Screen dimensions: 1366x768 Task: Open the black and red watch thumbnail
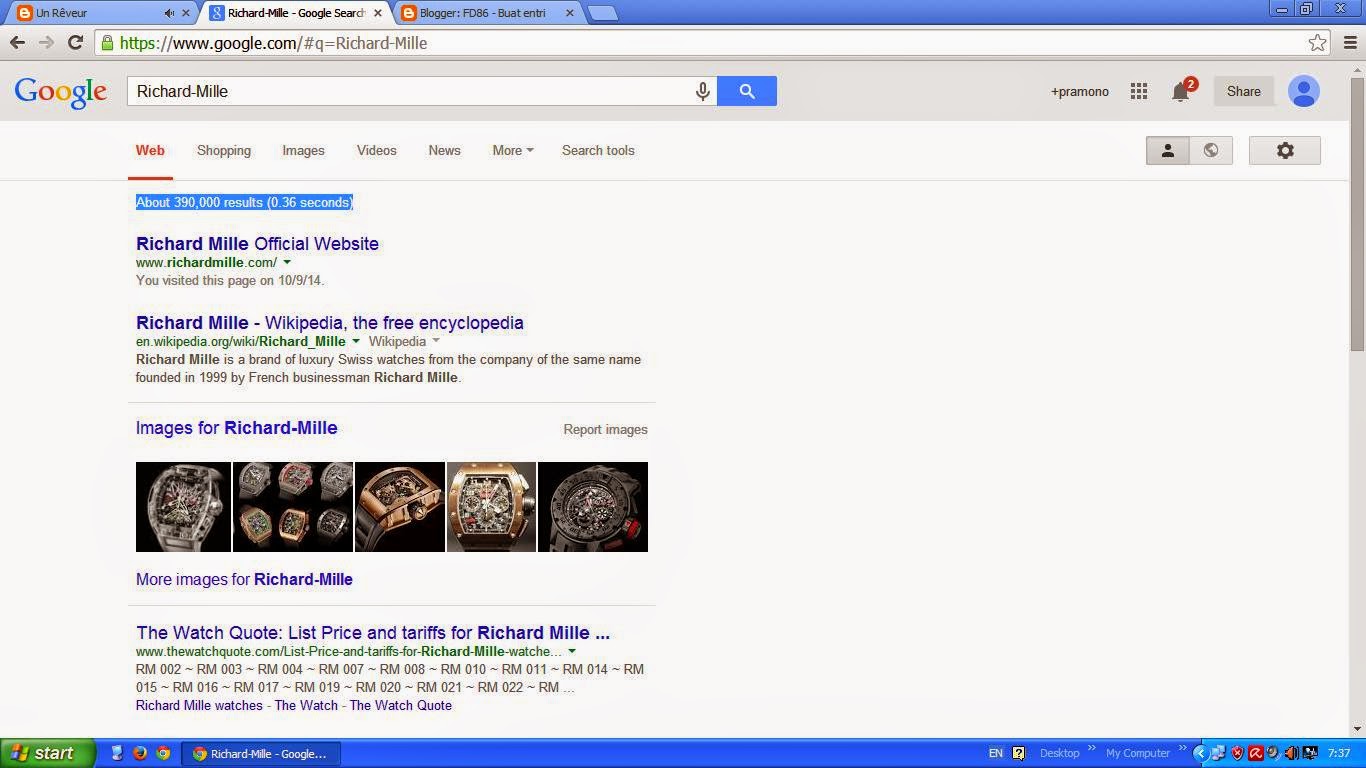(x=593, y=507)
